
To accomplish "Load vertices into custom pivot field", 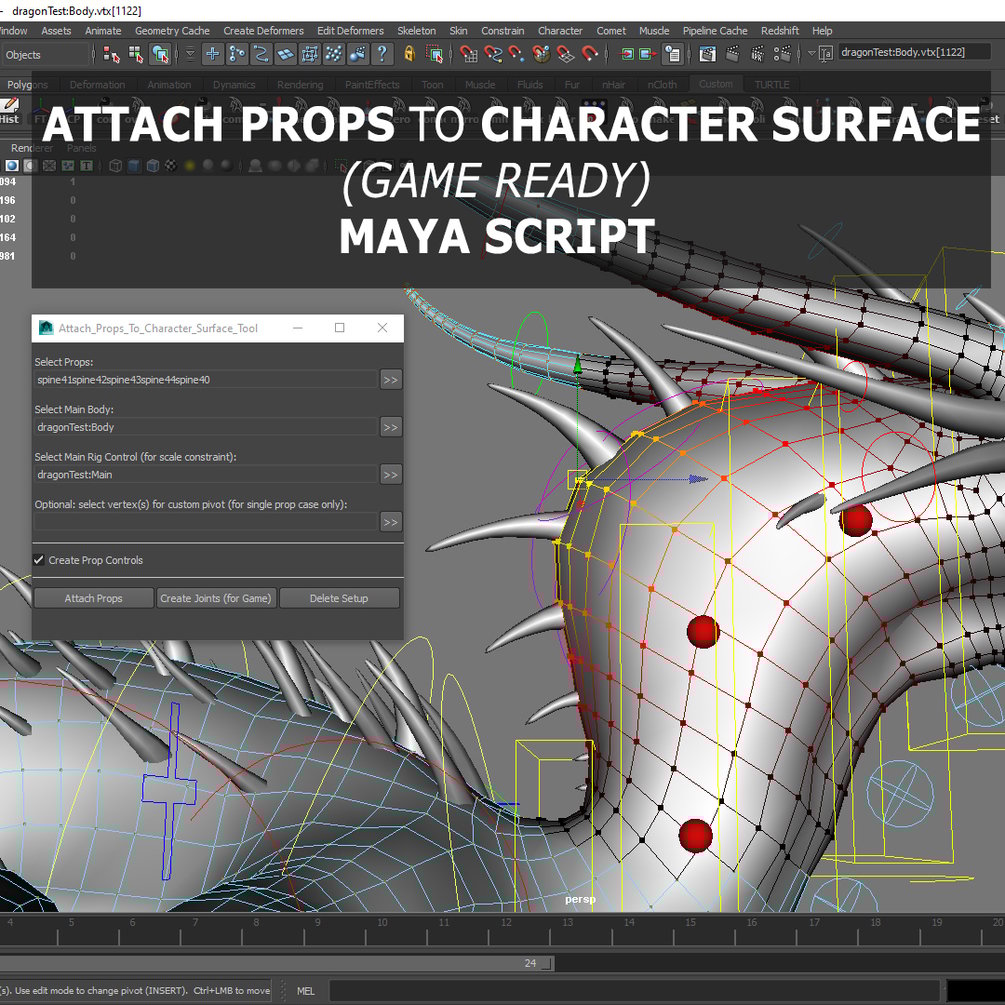I will click(390, 522).
